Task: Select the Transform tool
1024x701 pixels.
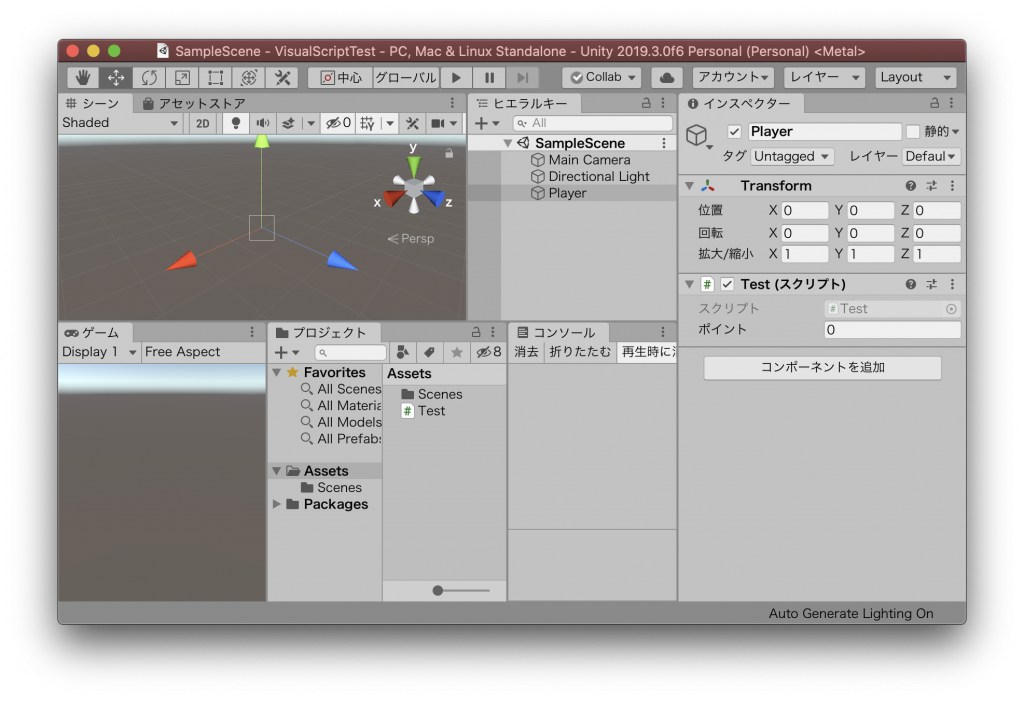Action: (249, 78)
